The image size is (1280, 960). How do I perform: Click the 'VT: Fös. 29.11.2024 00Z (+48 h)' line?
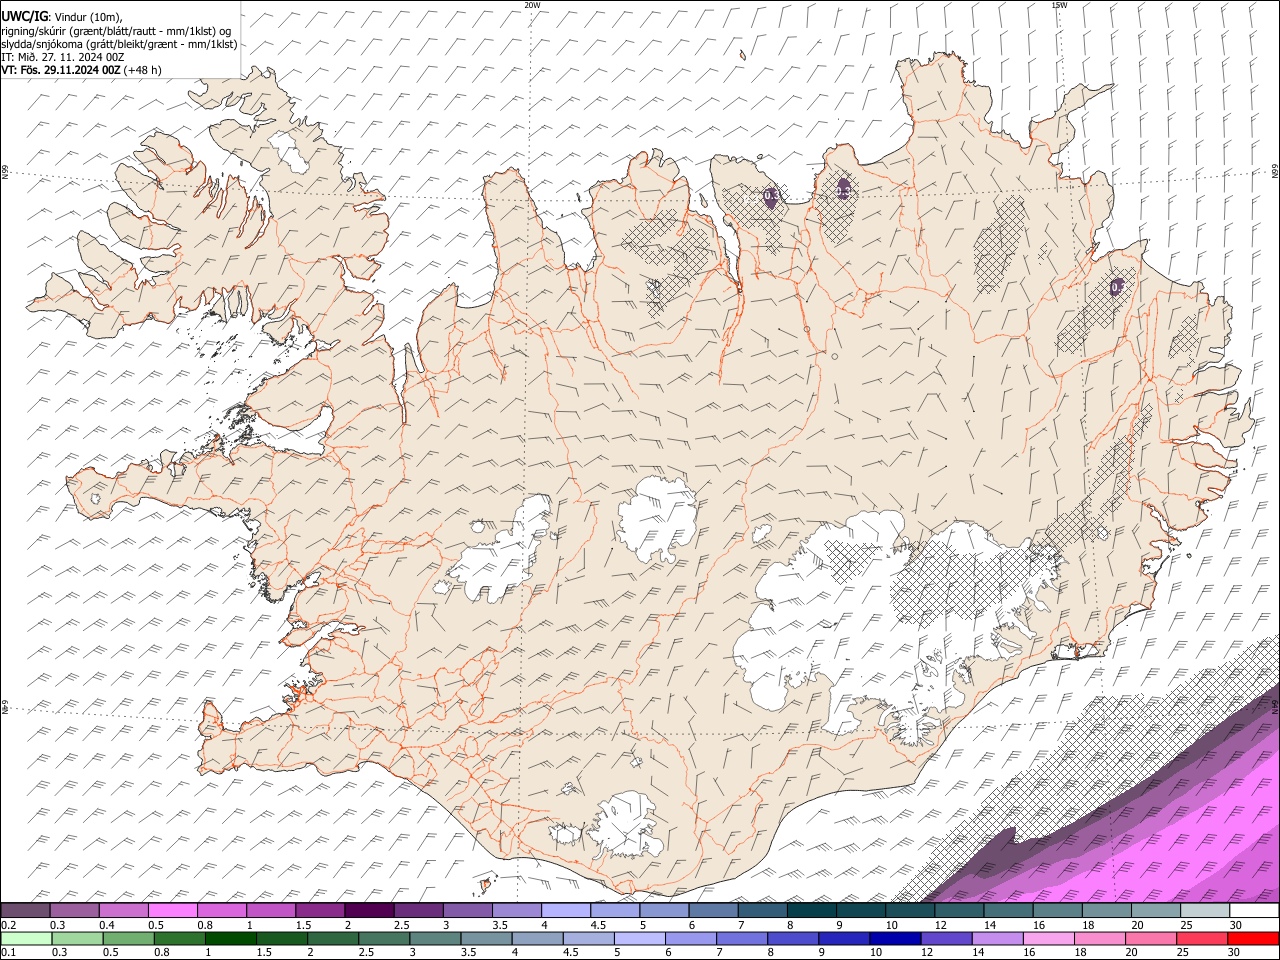click(x=81, y=70)
